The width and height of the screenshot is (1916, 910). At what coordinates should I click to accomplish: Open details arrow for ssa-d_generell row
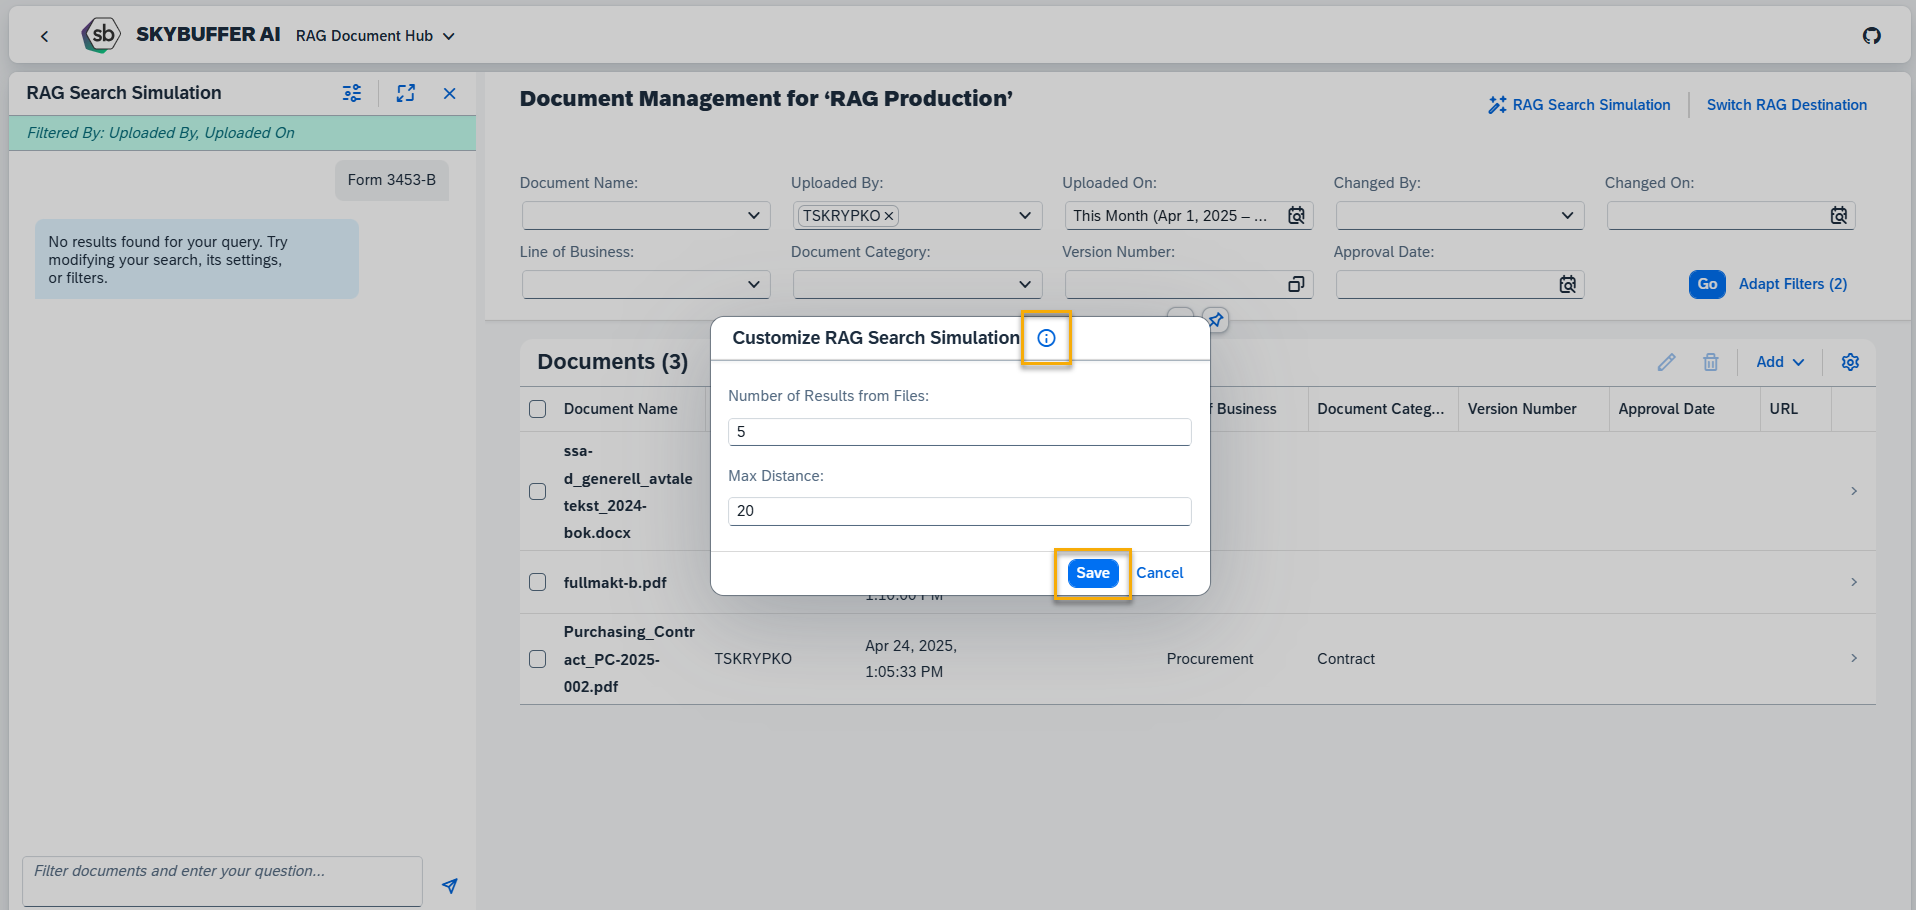pyautogui.click(x=1853, y=491)
